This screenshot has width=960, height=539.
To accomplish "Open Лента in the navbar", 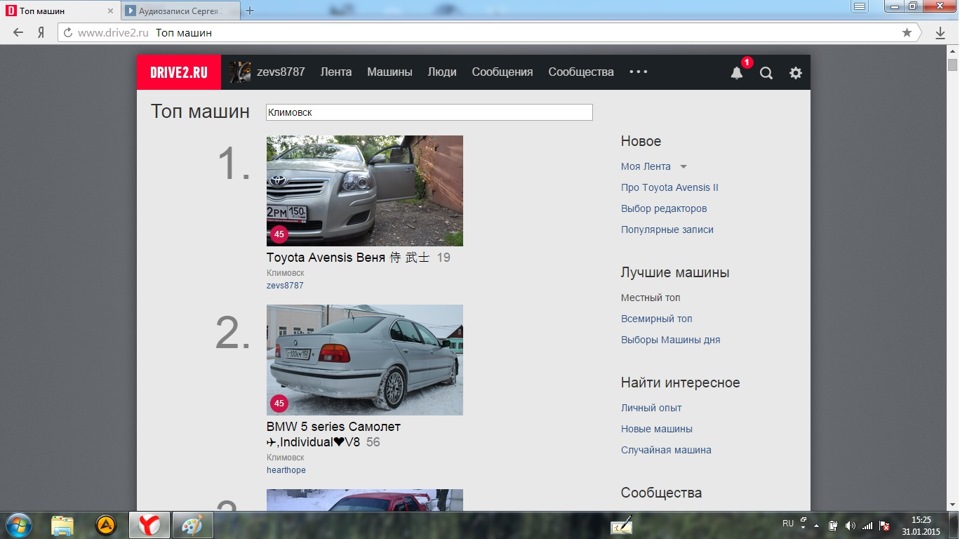I will tap(336, 72).
